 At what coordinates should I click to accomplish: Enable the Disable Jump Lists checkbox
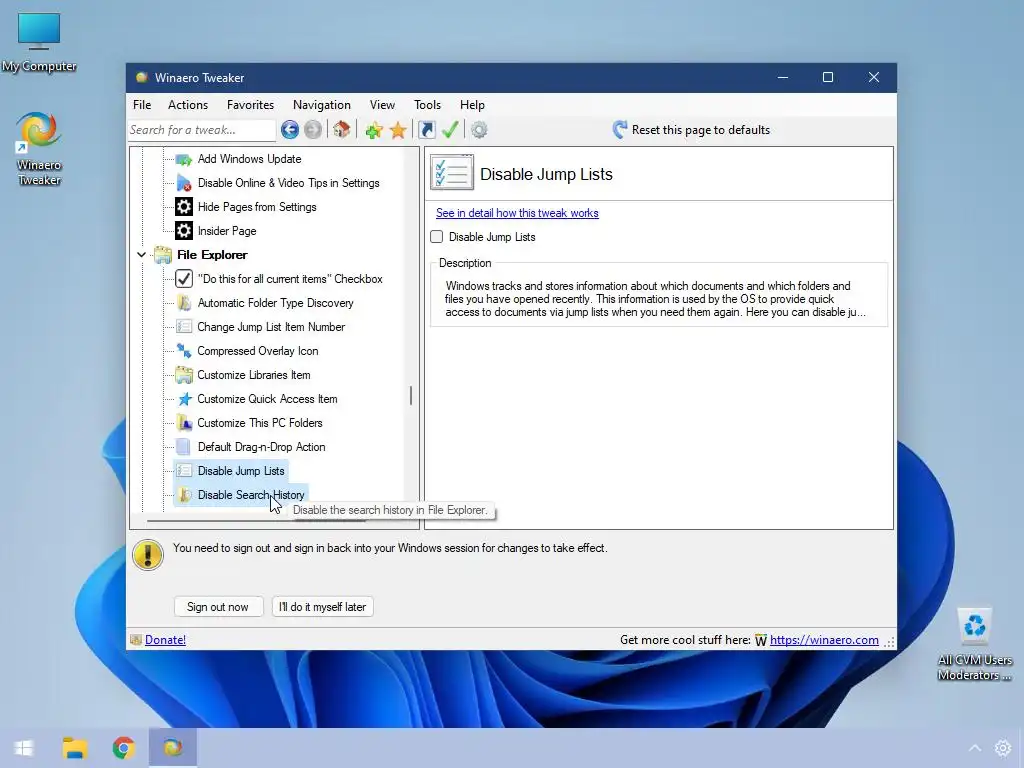tap(437, 237)
